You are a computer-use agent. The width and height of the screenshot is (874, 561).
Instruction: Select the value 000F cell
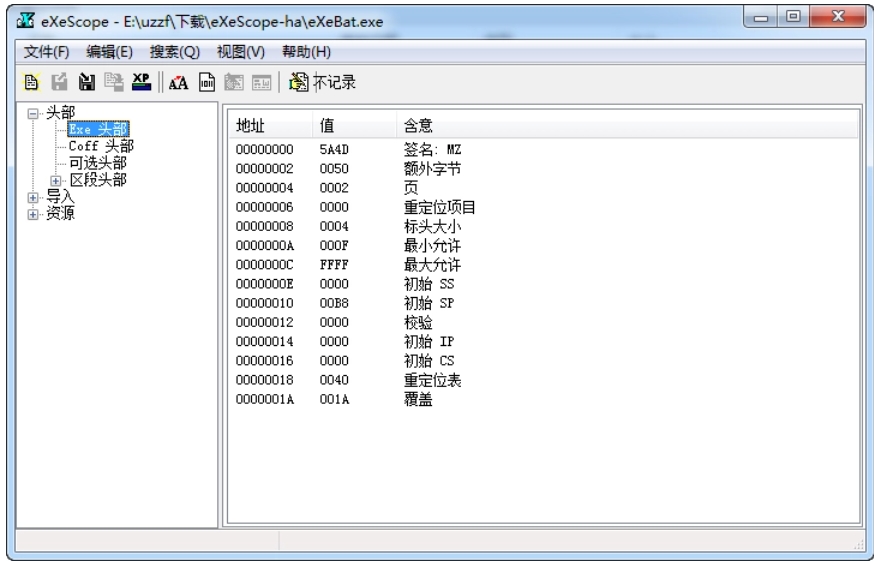coord(334,245)
